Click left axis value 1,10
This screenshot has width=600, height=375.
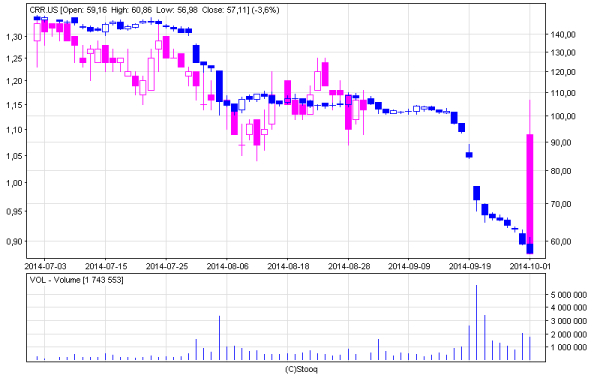click(14, 130)
